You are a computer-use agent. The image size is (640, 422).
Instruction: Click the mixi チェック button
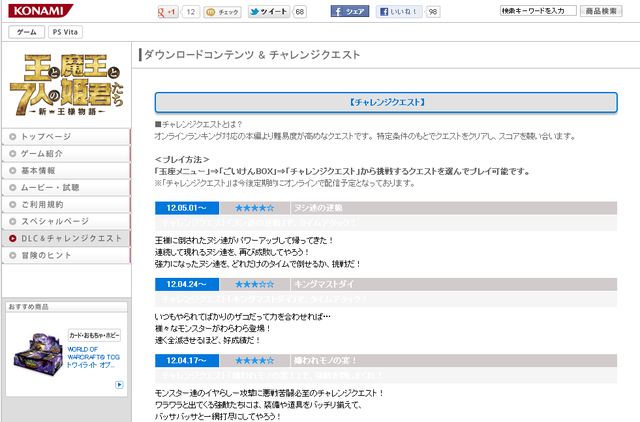(x=222, y=12)
